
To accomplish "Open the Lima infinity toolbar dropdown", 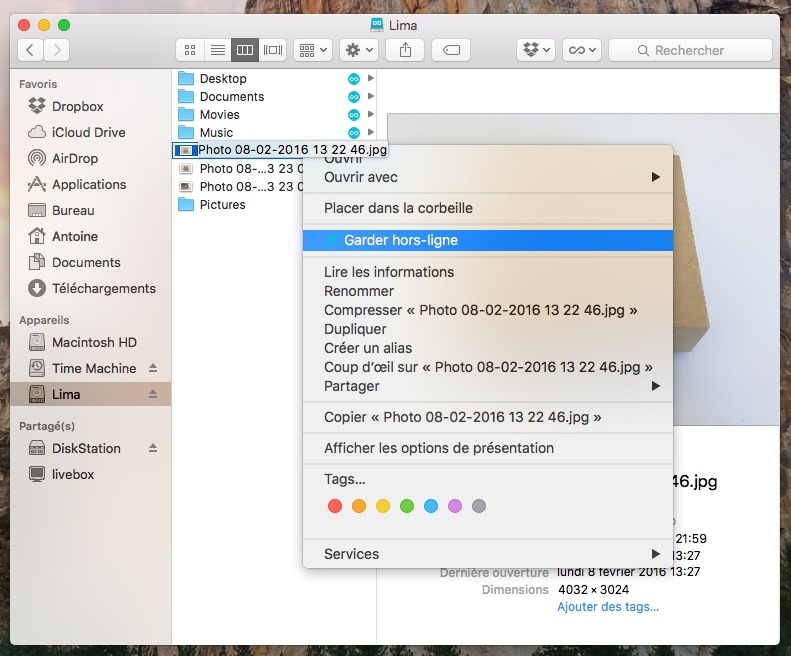I will click(x=582, y=50).
